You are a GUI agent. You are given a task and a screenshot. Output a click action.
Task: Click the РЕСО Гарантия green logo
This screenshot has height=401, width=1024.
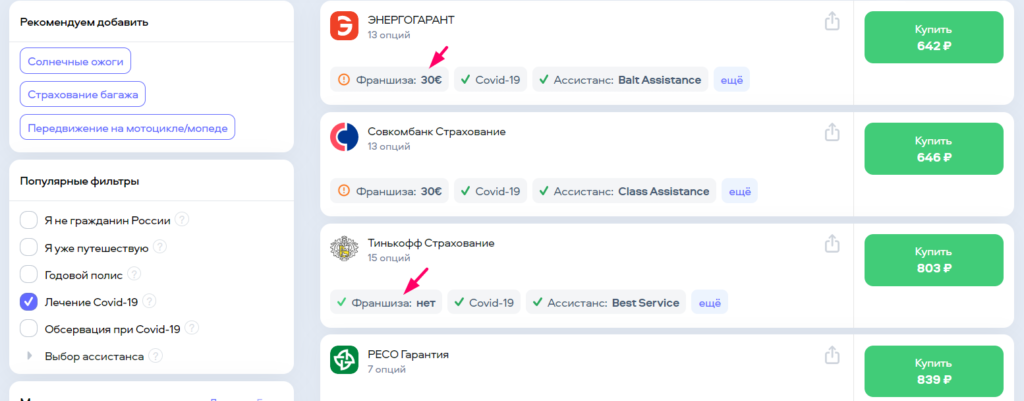coord(344,360)
